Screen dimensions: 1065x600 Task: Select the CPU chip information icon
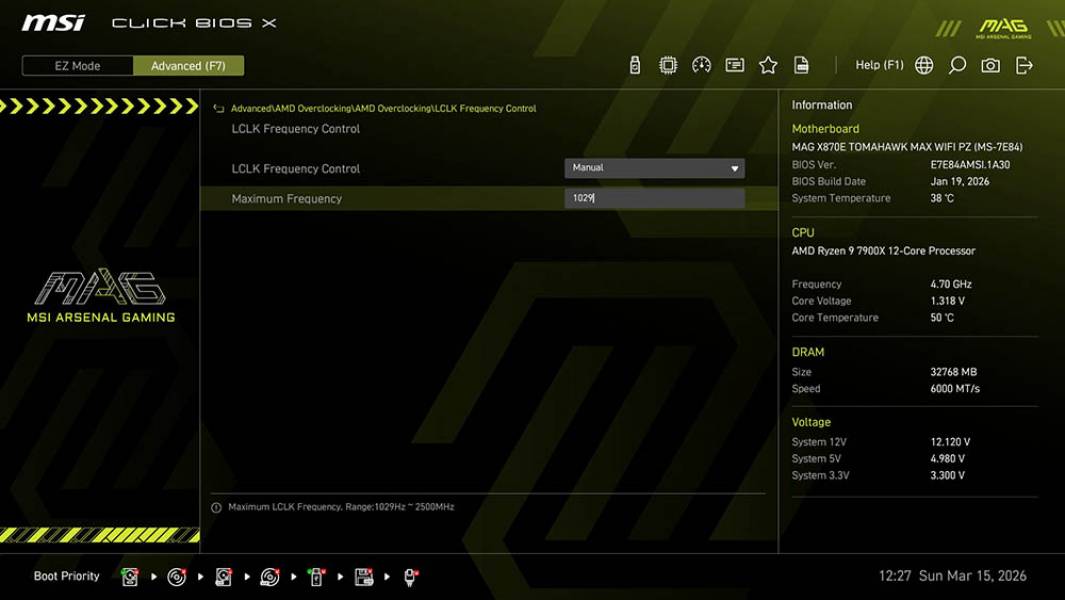667,64
